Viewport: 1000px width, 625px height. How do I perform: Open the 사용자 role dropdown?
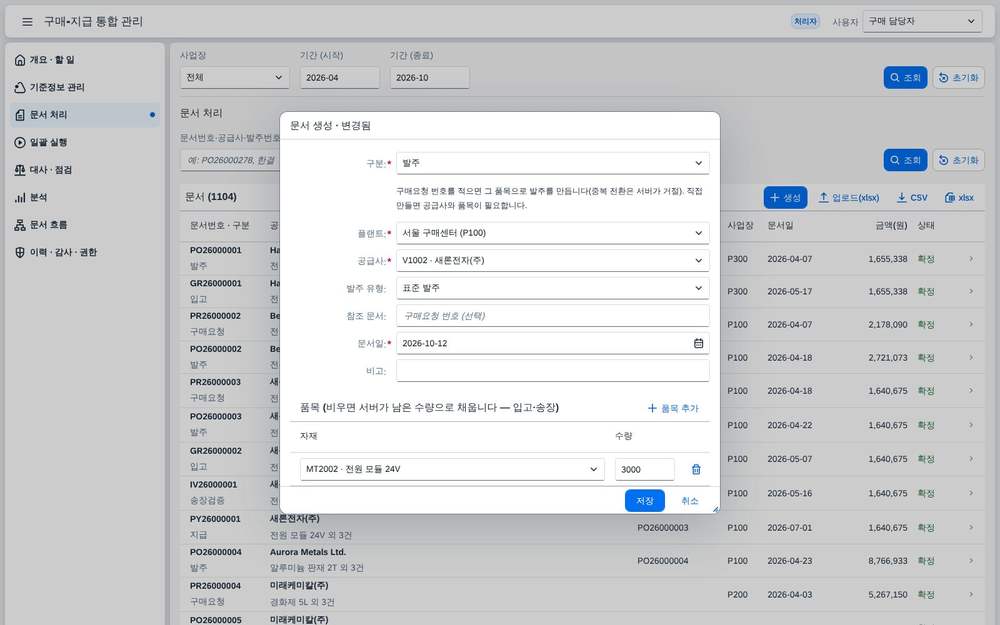pos(922,21)
